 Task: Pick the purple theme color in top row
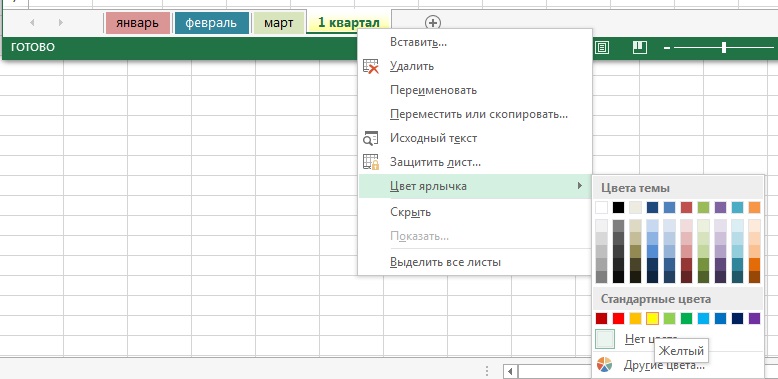click(720, 207)
